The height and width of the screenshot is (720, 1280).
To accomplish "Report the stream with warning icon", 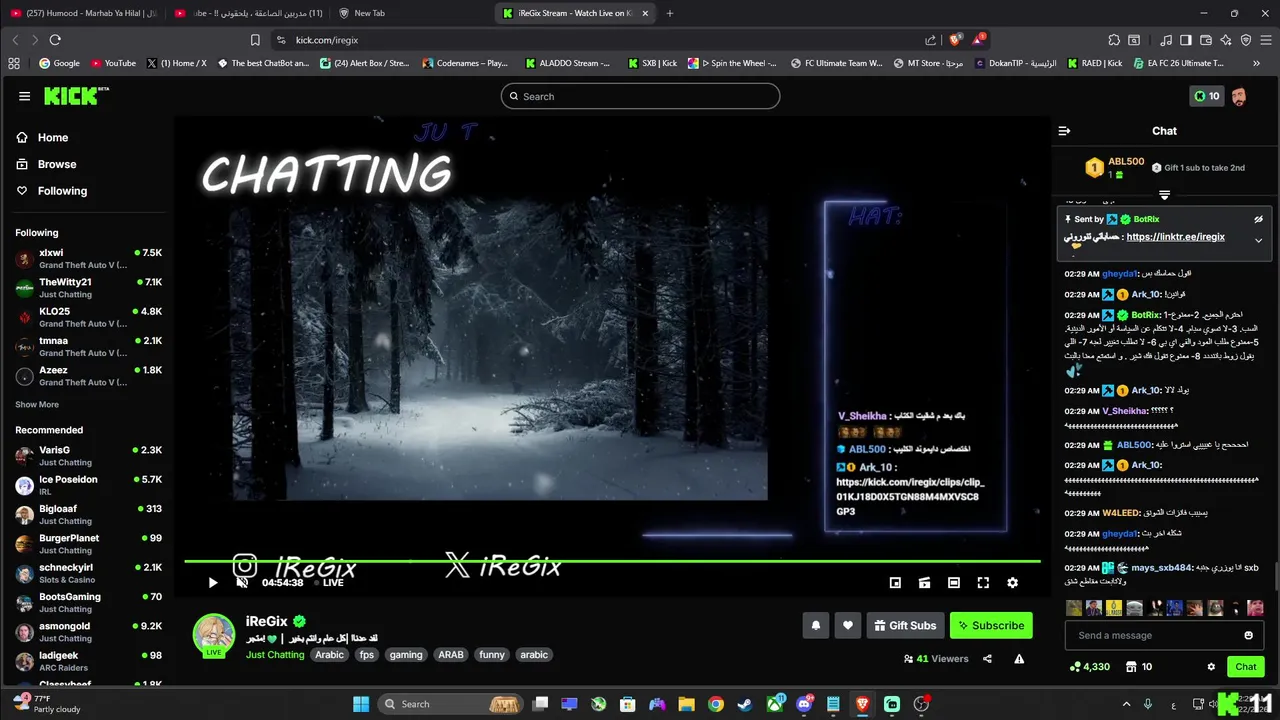I will [x=1019, y=659].
